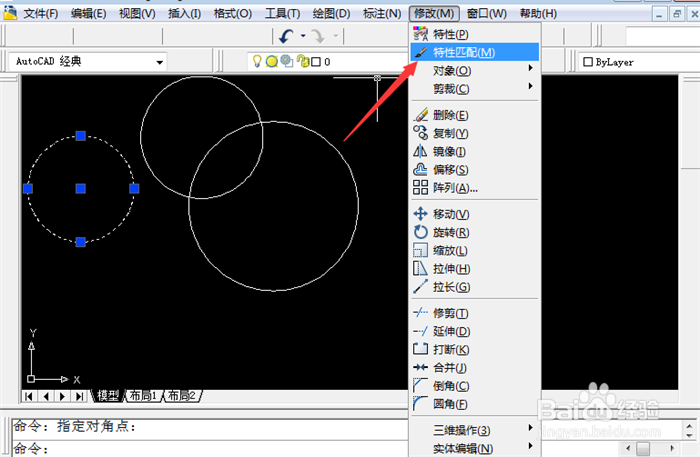
Task: Click horizontal scrollbar right arrow
Action: tap(672, 448)
